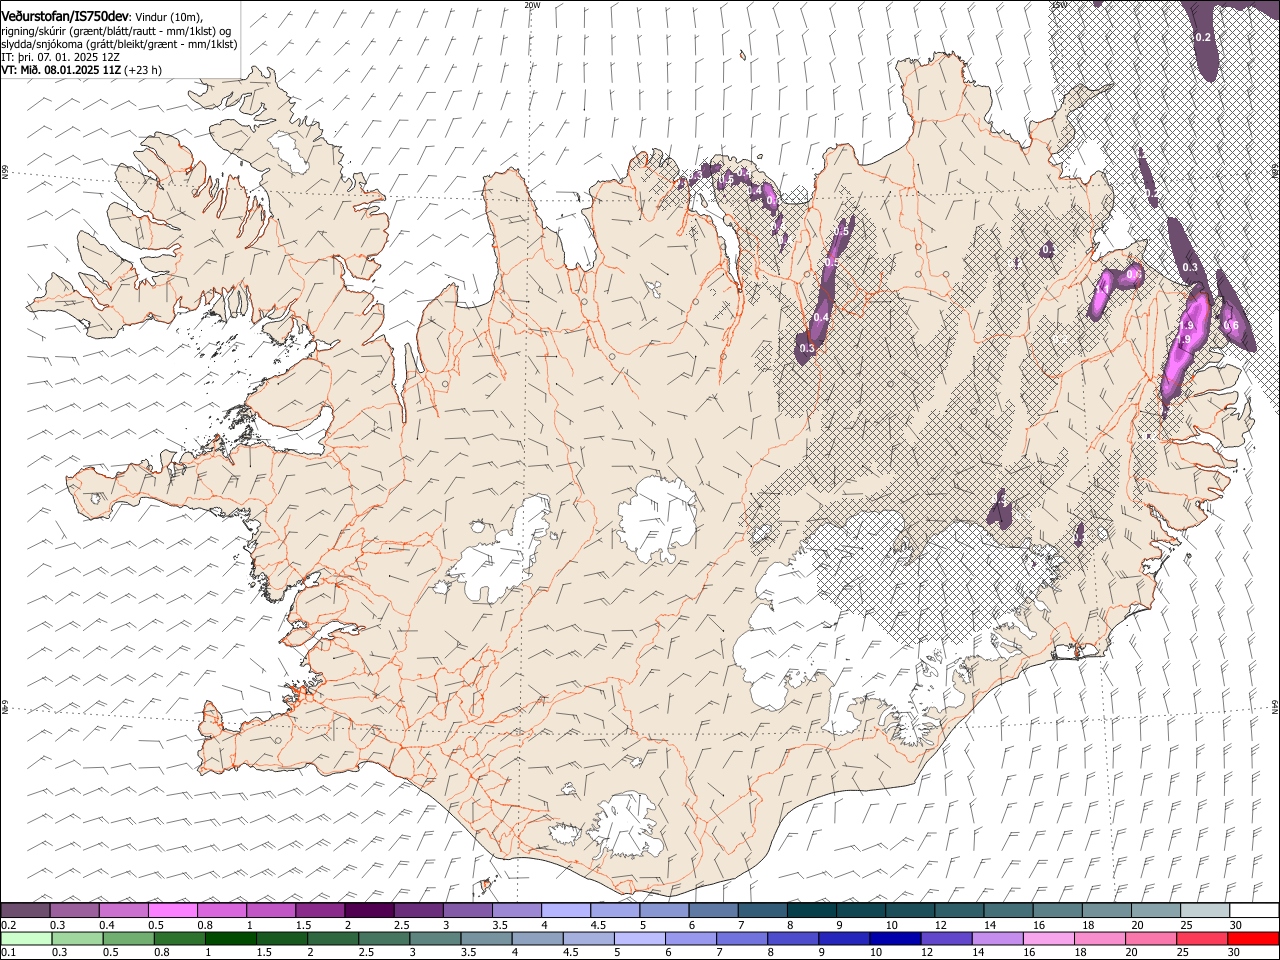The width and height of the screenshot is (1280, 960).
Task: Click the white snow-scale swatch above 30
Action: [1255, 911]
